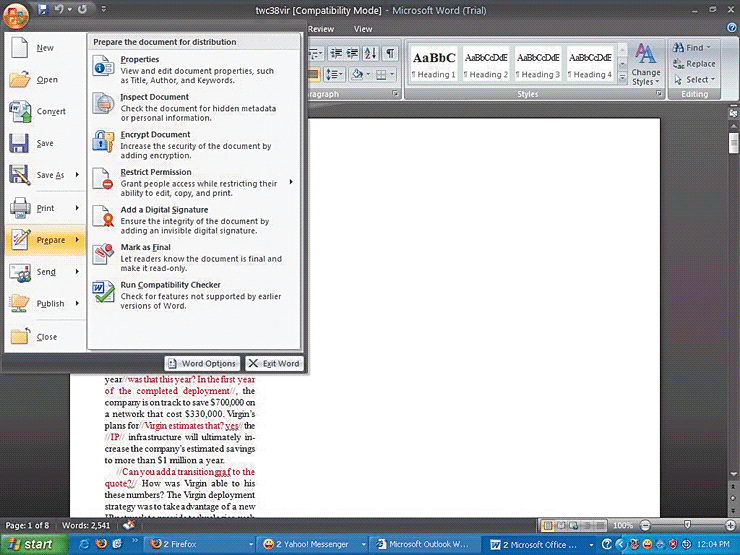The image size is (740, 555).
Task: Click the Borders icon
Action: click(x=381, y=75)
